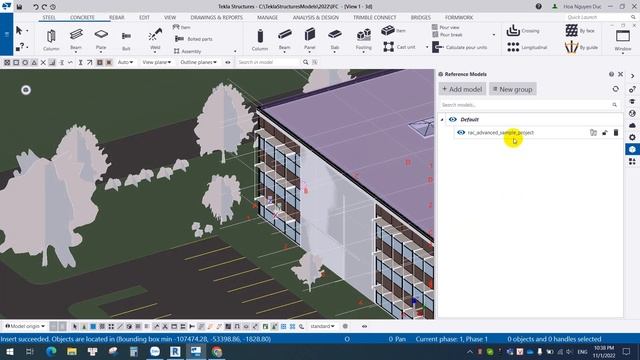Image resolution: width=640 pixels, height=360 pixels.
Task: Expand the Pour view group arrow
Action: click(x=494, y=35)
